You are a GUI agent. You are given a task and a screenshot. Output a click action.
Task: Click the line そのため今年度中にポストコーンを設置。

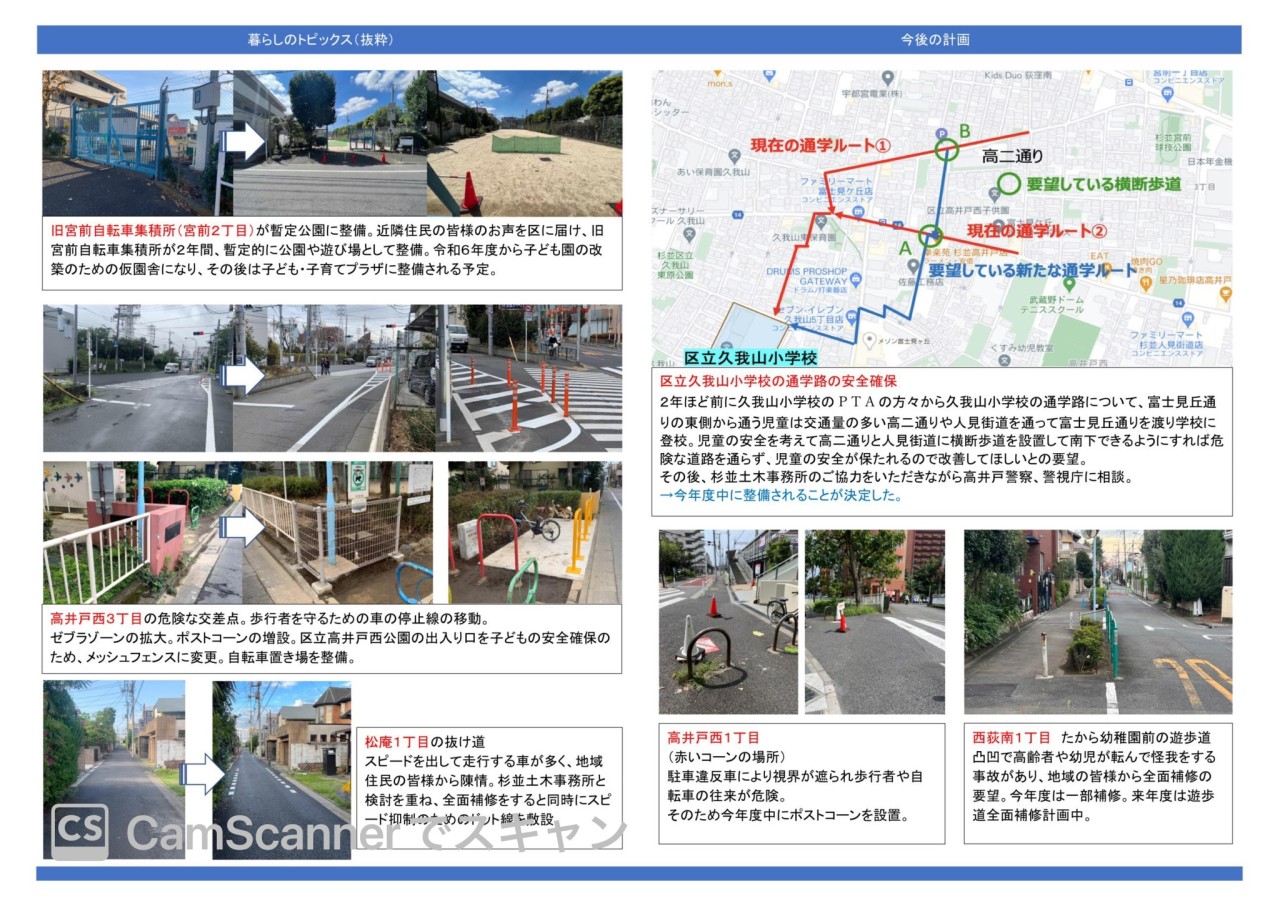coord(787,814)
